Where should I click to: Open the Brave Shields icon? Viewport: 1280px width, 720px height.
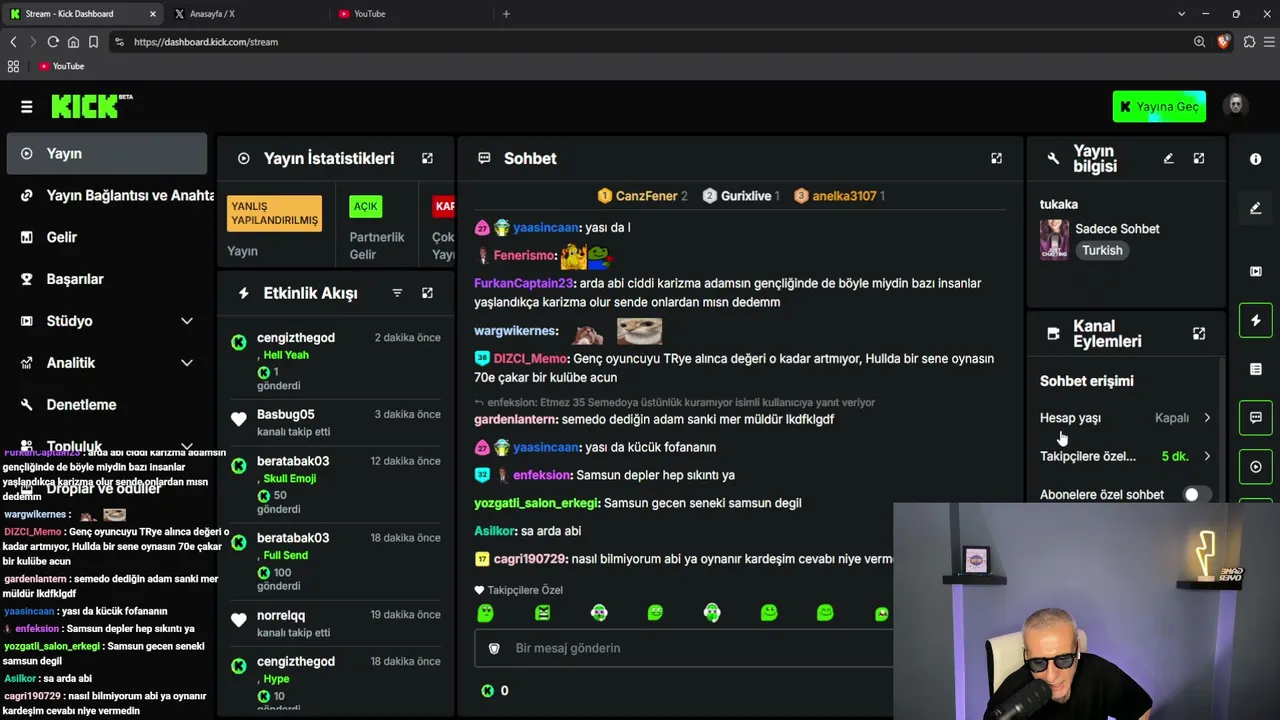1224,42
